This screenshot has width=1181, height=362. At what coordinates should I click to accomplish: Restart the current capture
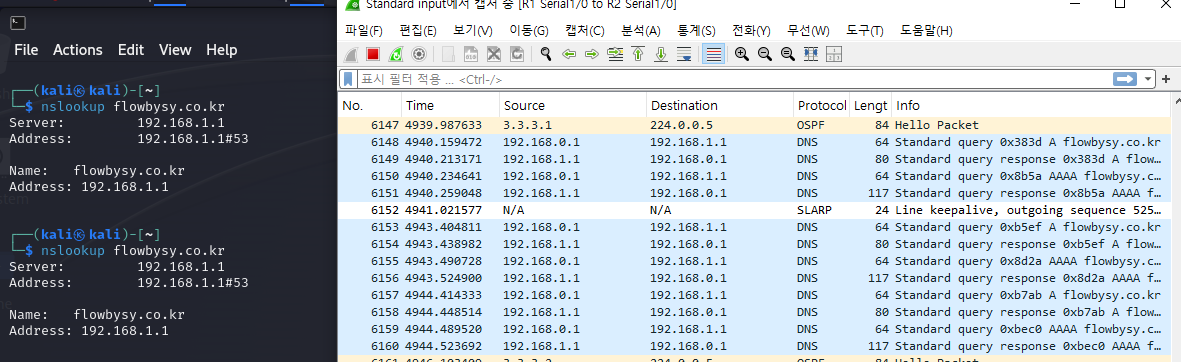point(395,54)
